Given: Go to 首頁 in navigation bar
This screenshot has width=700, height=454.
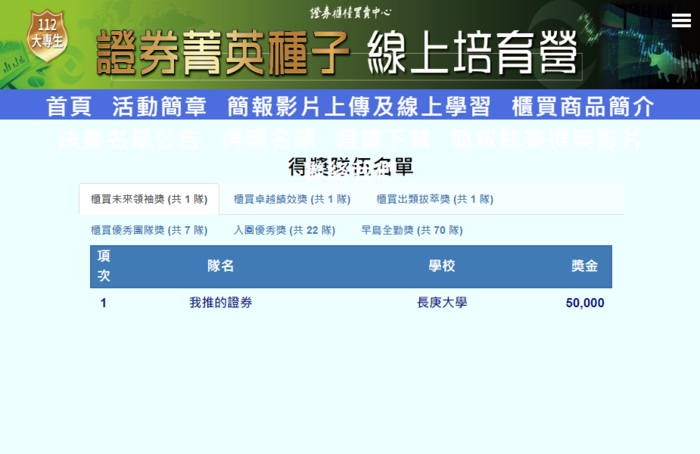Looking at the screenshot, I should click(68, 107).
